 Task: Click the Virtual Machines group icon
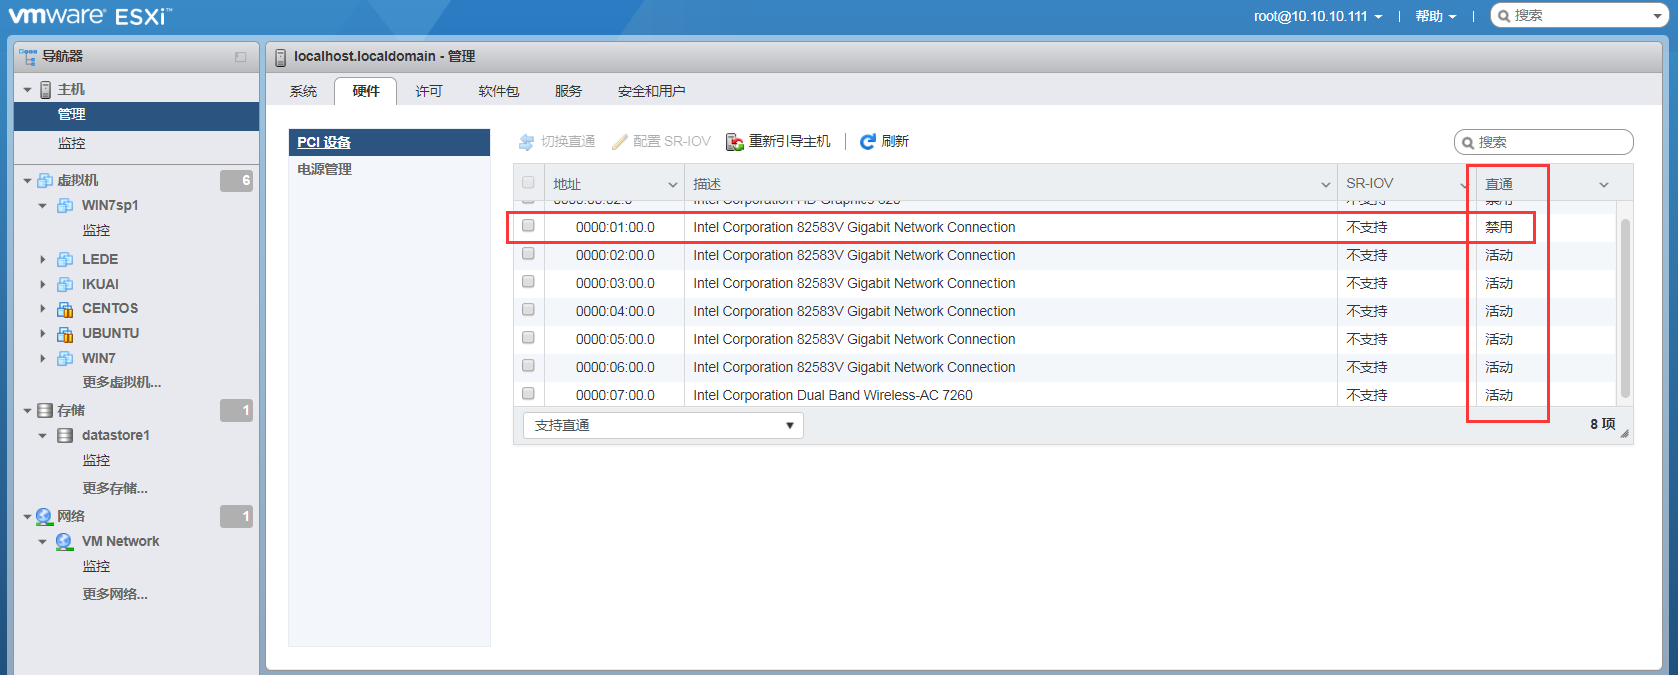(45, 181)
